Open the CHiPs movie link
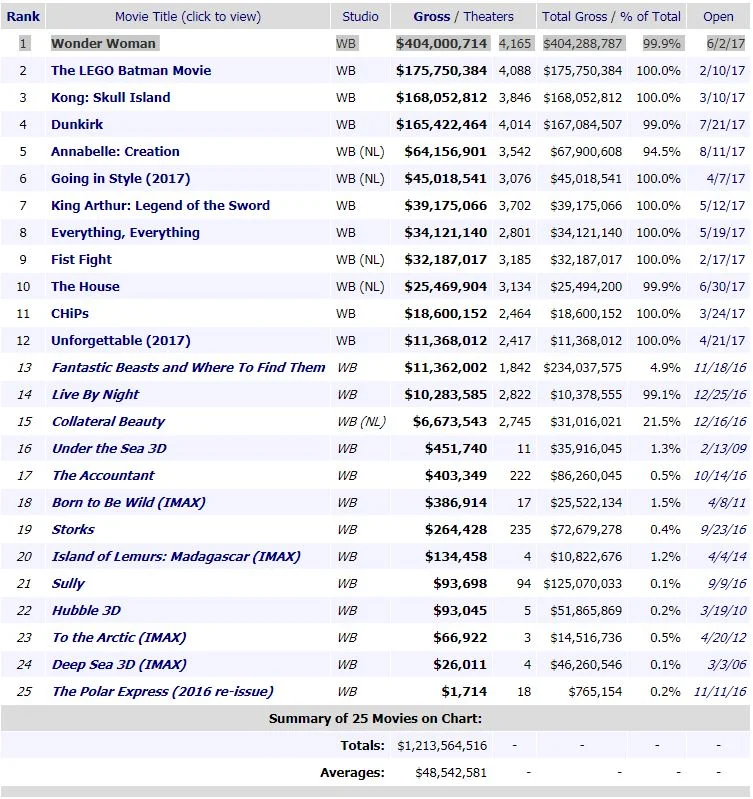 pyautogui.click(x=70, y=313)
